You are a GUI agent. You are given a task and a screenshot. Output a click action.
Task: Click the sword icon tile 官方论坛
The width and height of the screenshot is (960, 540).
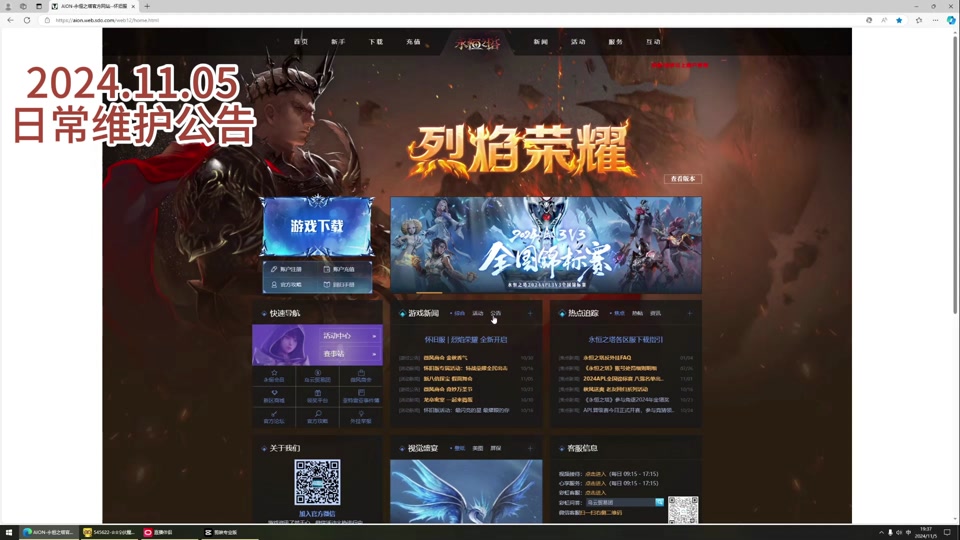[274, 417]
